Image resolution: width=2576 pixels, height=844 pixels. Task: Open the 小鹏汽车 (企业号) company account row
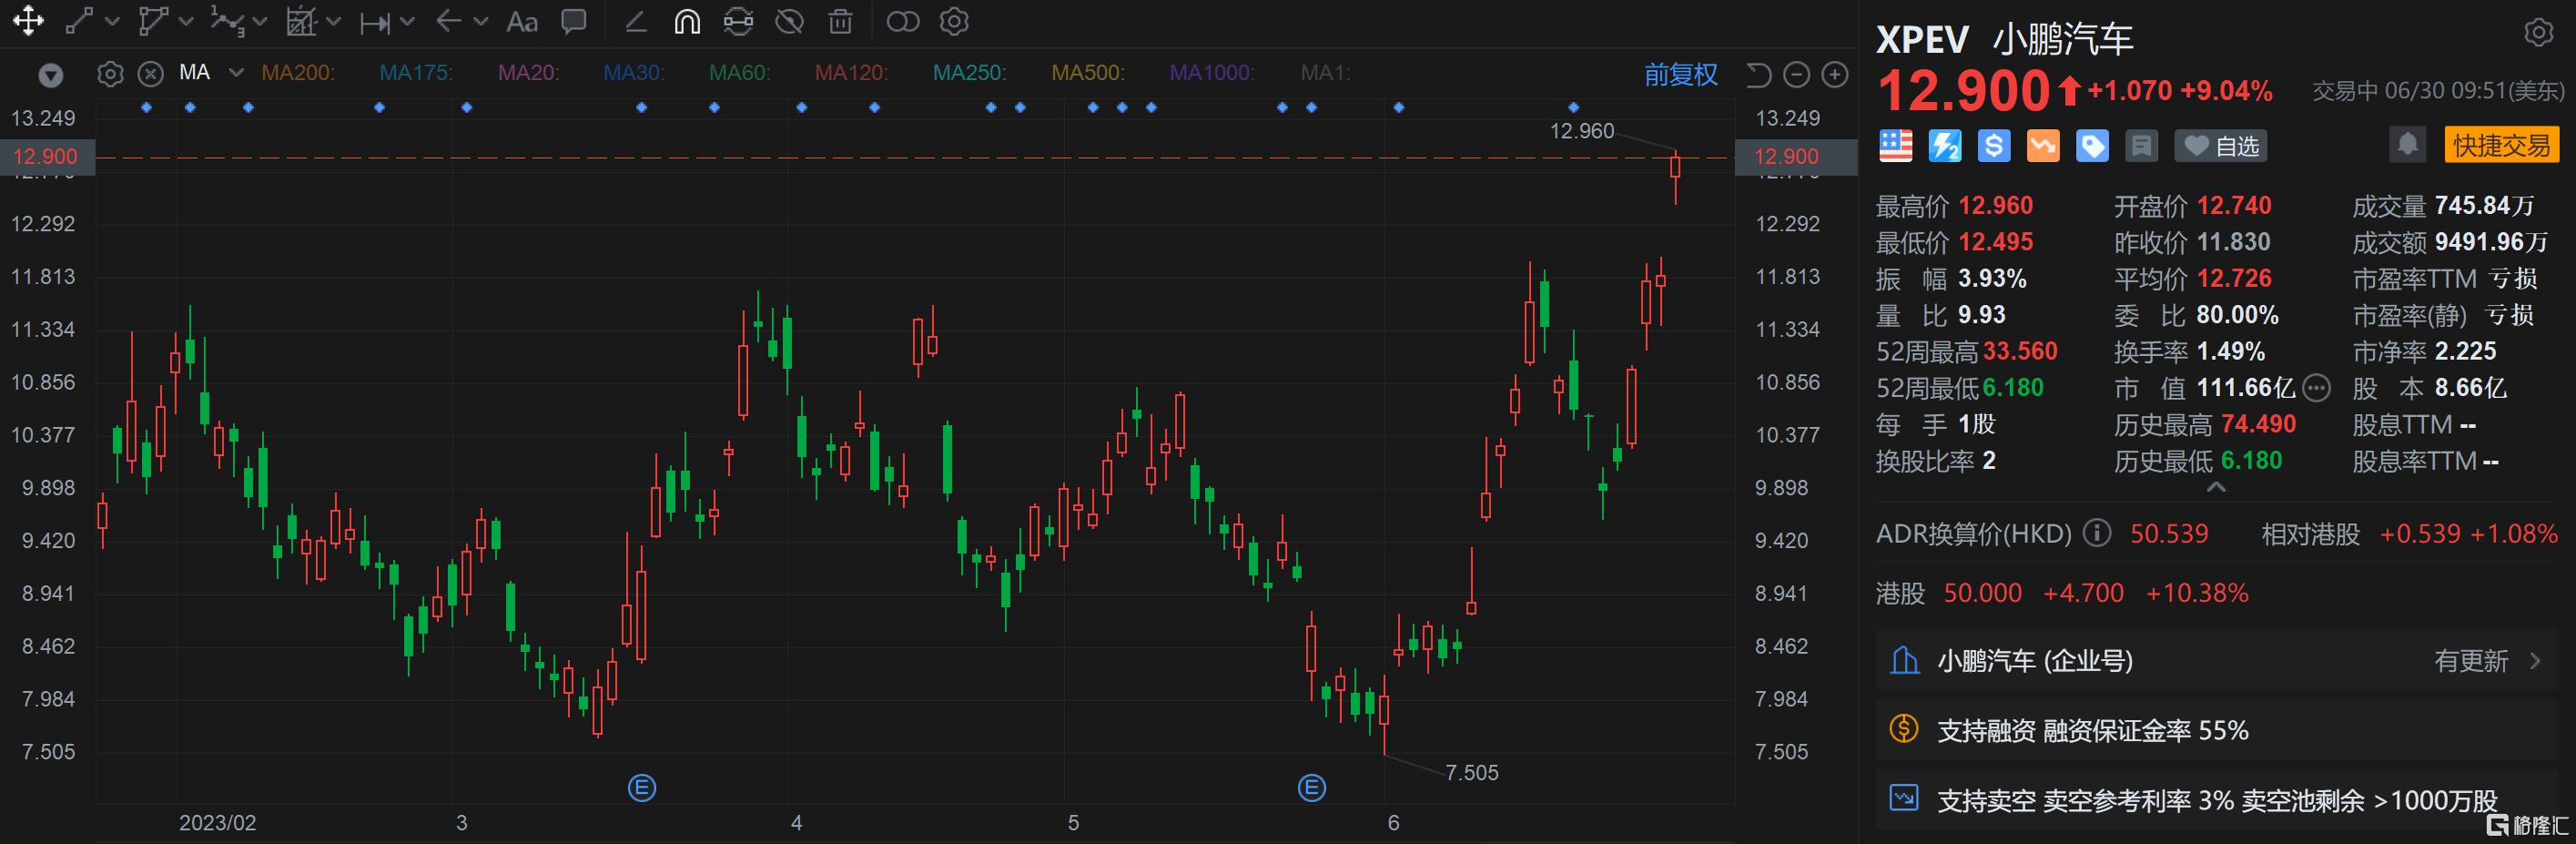2216,660
